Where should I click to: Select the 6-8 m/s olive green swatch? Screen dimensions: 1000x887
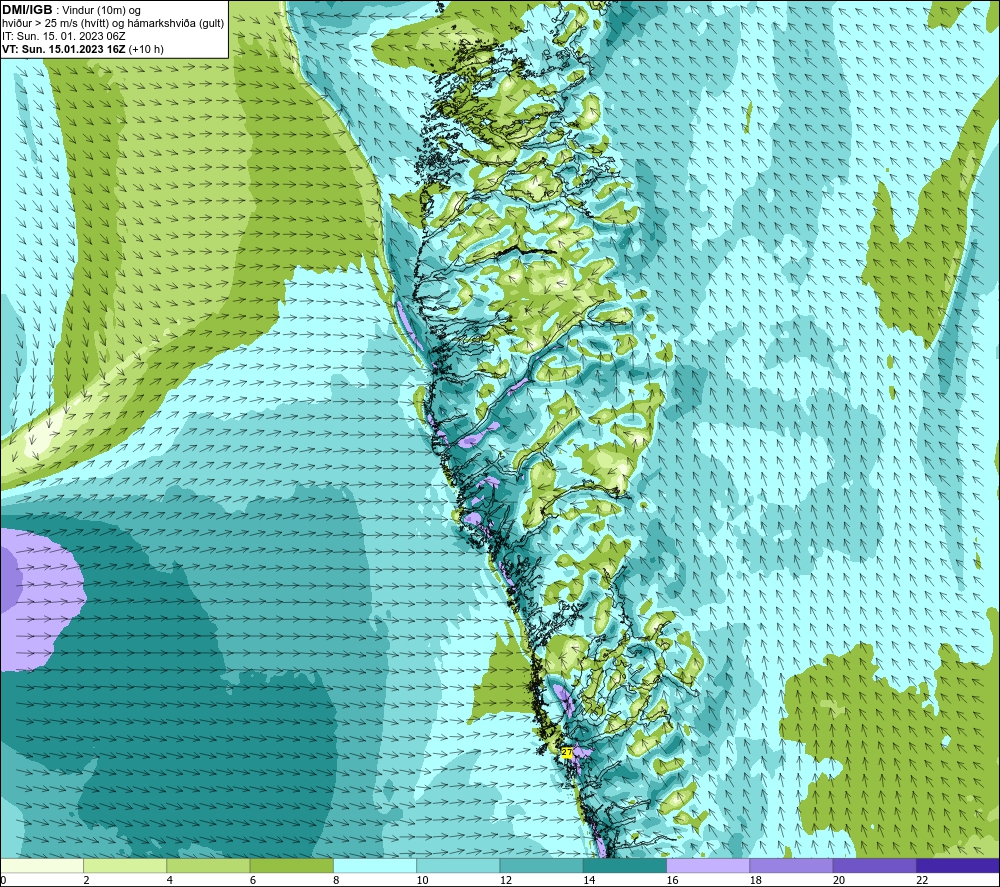pyautogui.click(x=291, y=866)
